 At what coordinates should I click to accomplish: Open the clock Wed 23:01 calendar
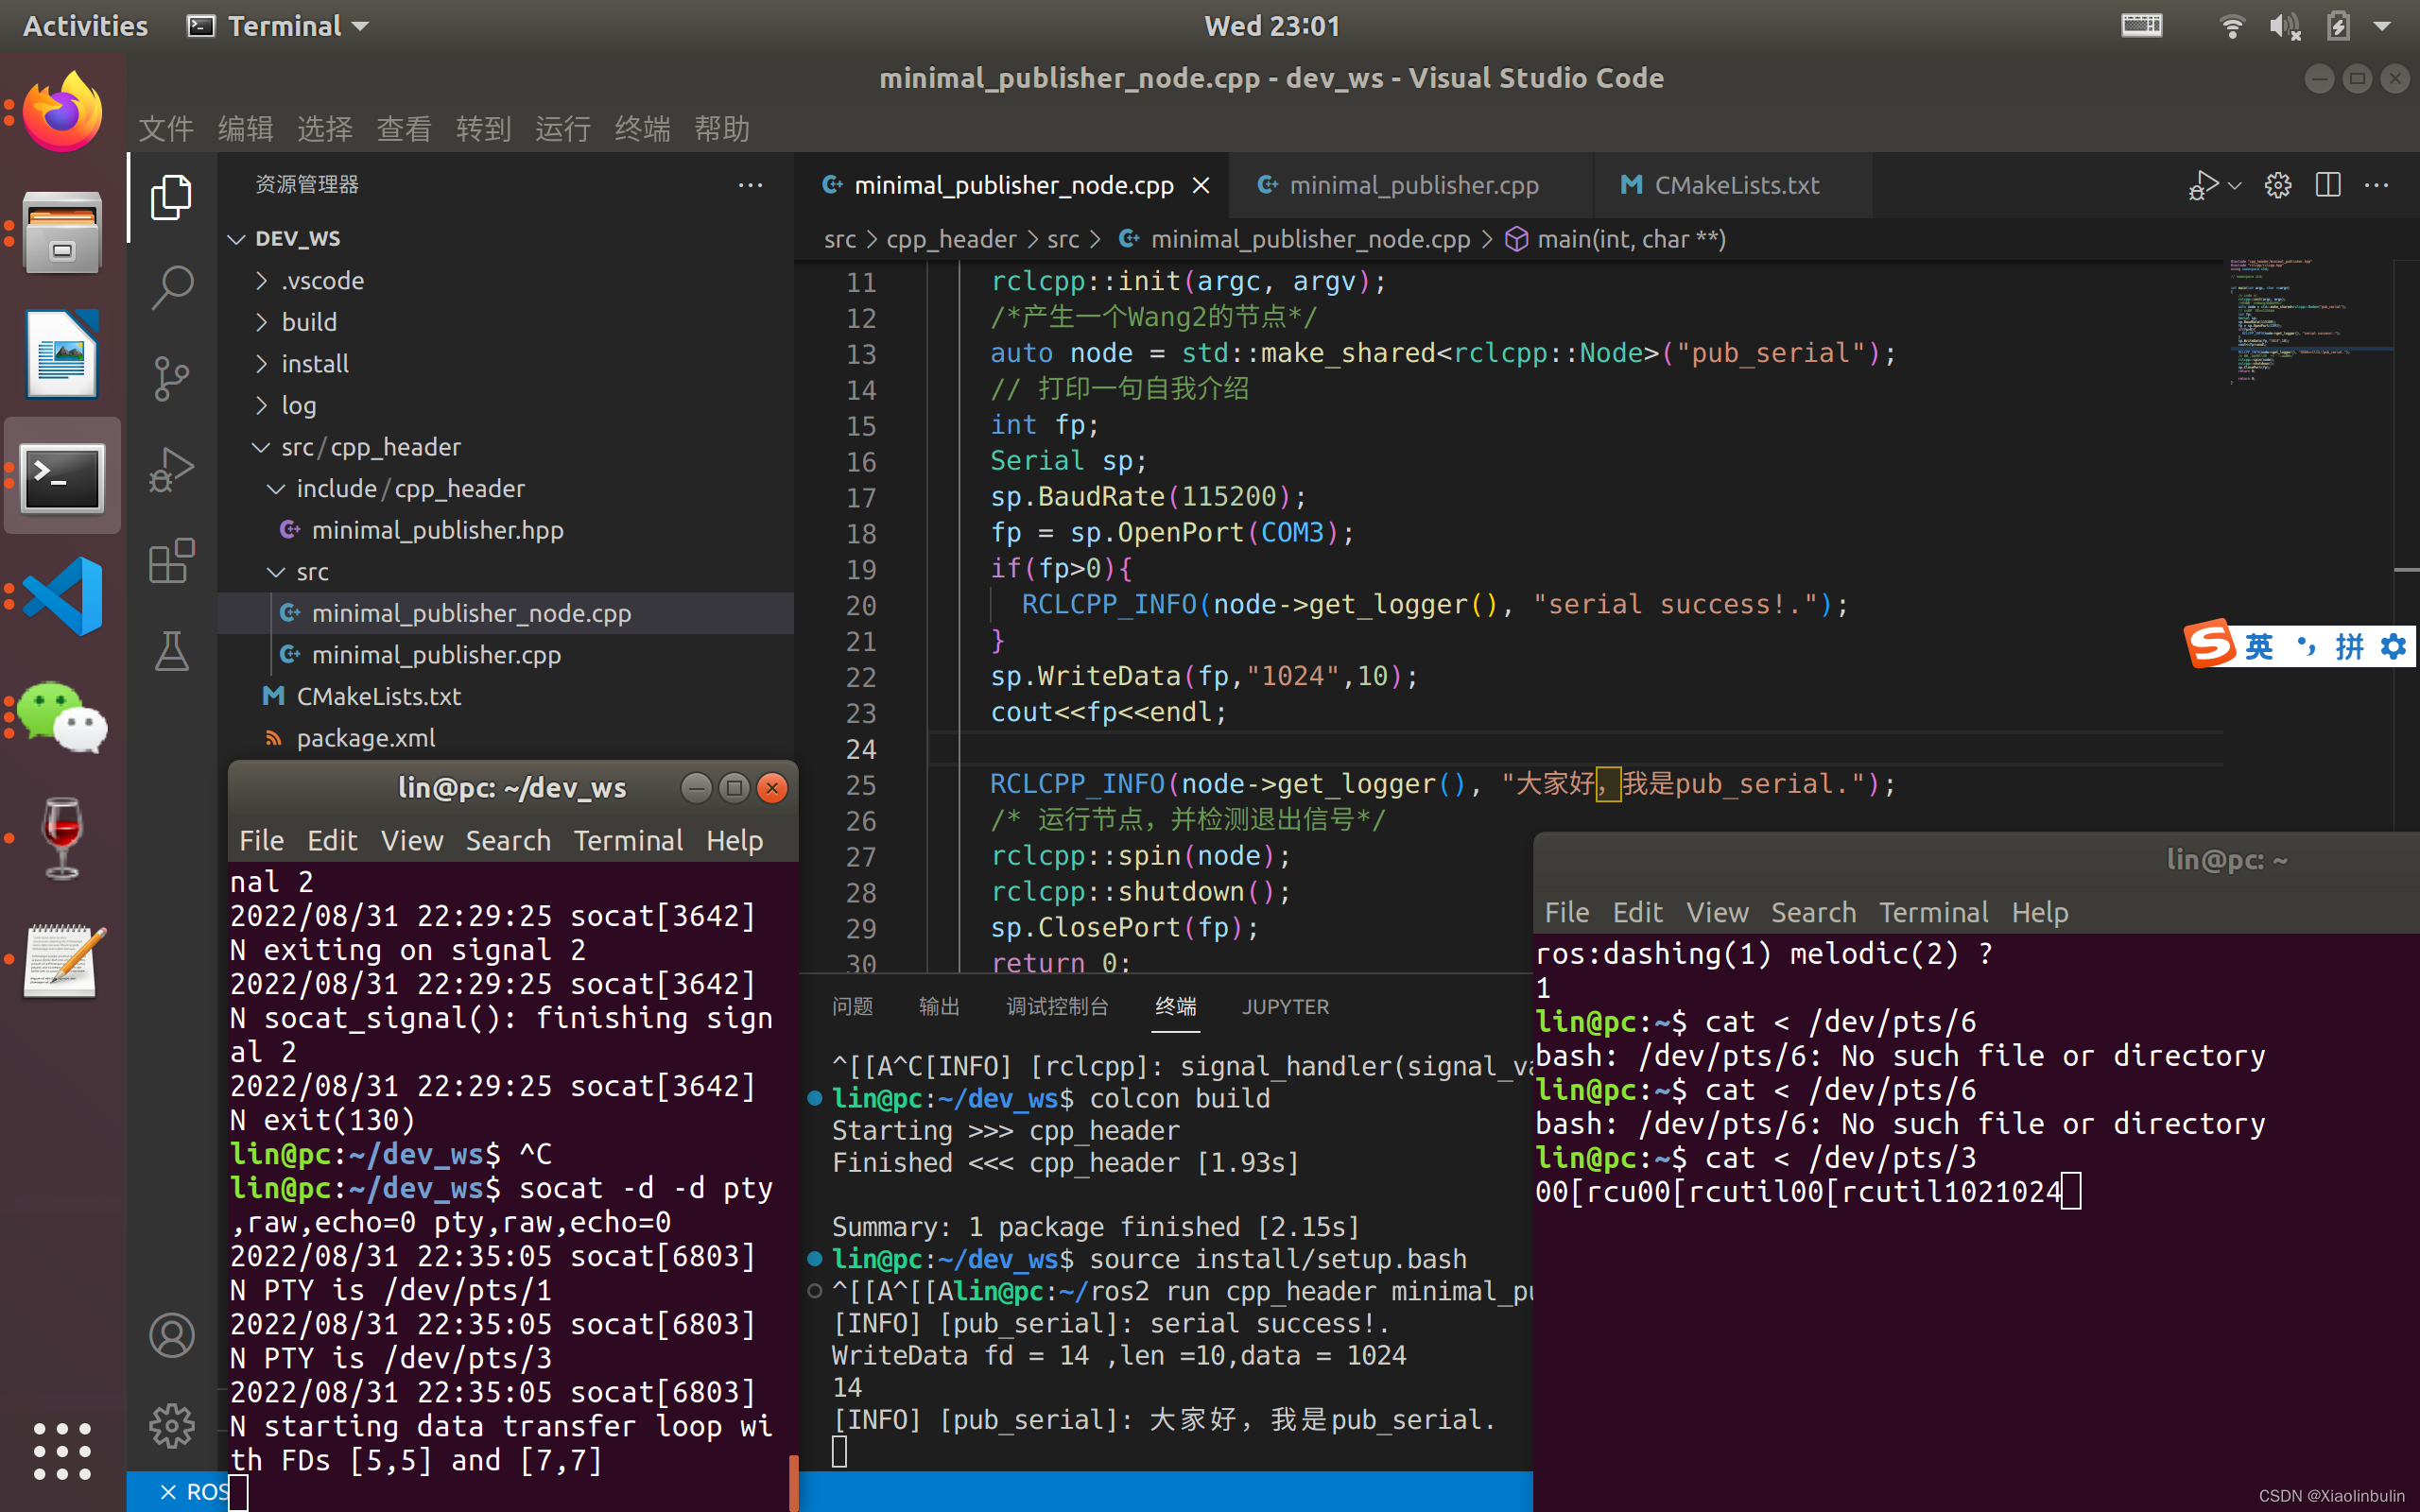click(1271, 26)
